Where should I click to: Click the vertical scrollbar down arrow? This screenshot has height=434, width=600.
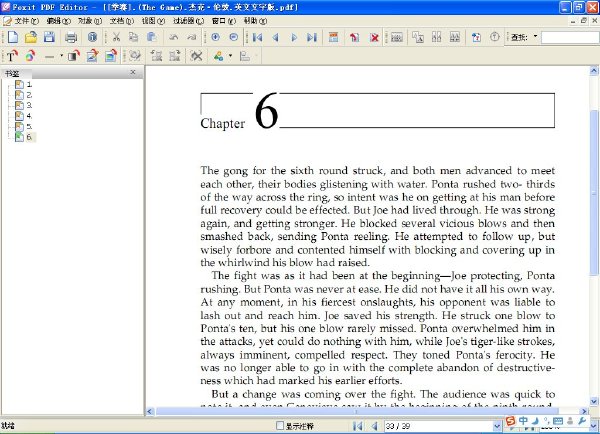click(x=594, y=401)
